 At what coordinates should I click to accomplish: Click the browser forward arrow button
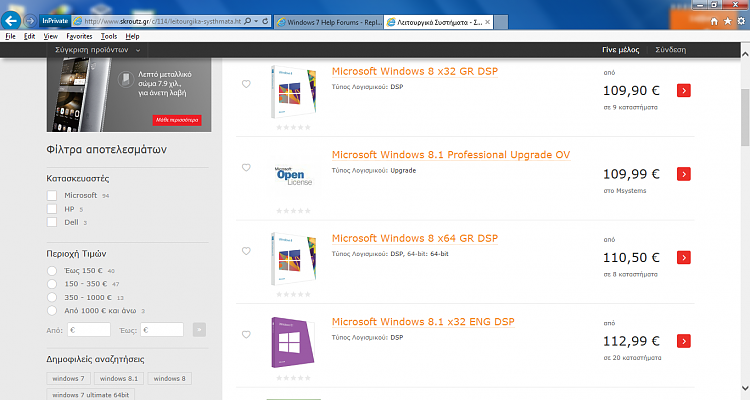(30, 21)
